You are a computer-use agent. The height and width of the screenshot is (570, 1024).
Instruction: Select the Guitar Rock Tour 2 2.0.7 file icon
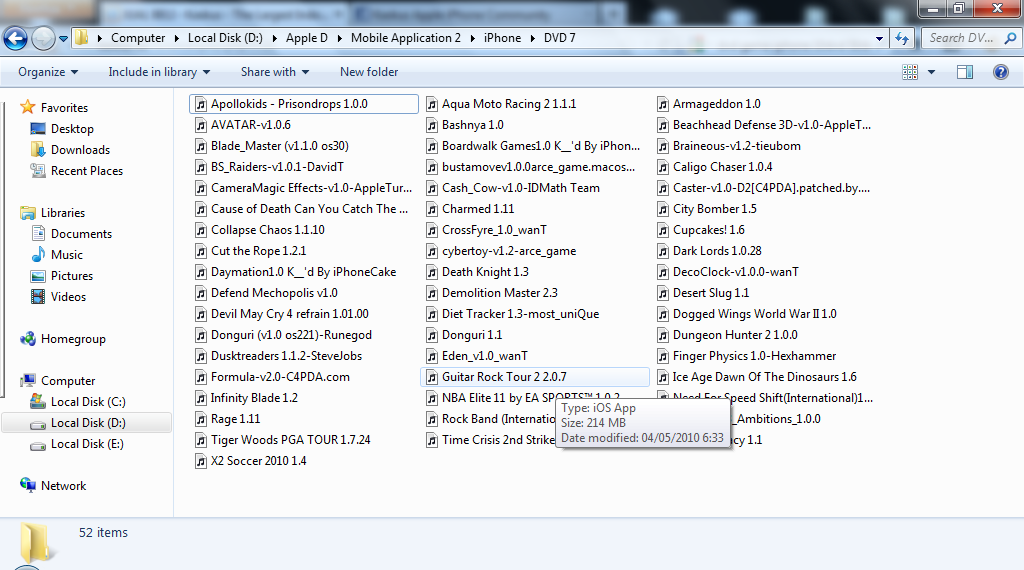pyautogui.click(x=432, y=377)
